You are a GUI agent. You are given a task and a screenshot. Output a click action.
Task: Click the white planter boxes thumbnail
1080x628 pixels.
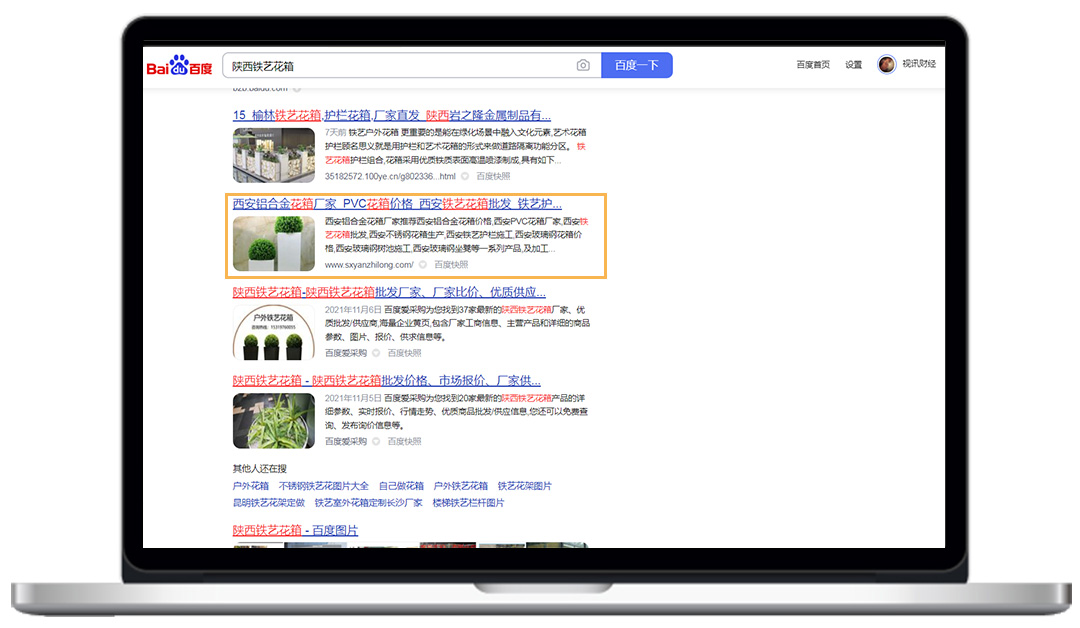[273, 243]
